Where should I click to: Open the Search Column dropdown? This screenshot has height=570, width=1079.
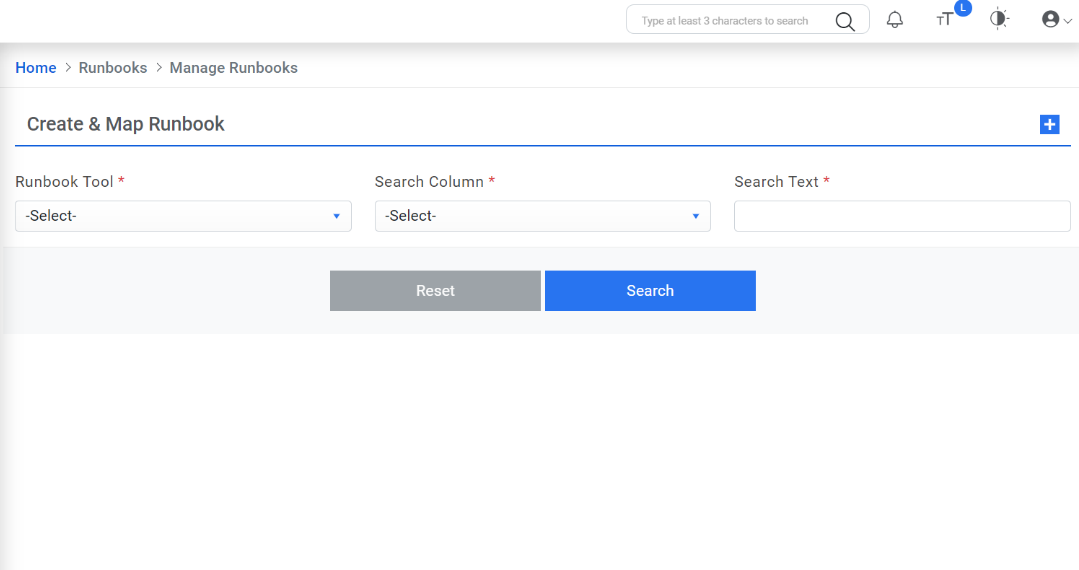[x=542, y=216]
